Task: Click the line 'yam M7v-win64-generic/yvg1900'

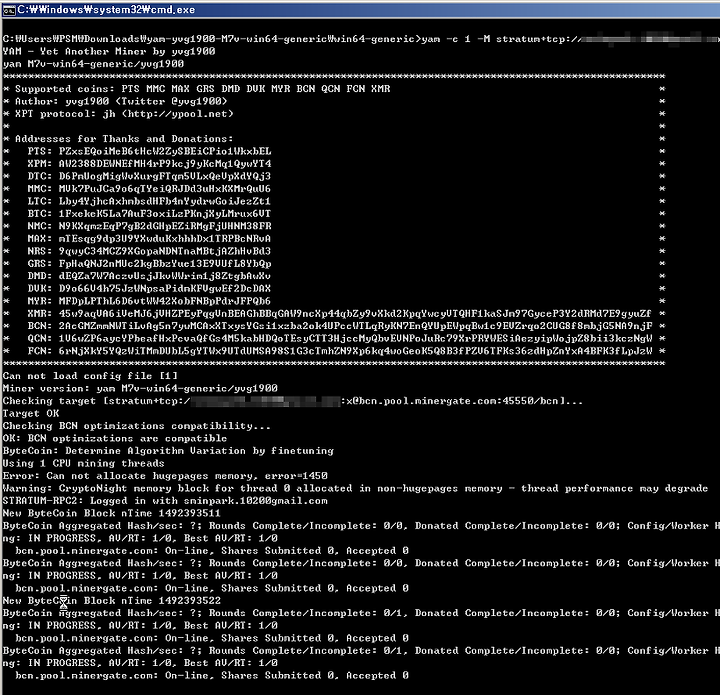Action: pos(93,64)
